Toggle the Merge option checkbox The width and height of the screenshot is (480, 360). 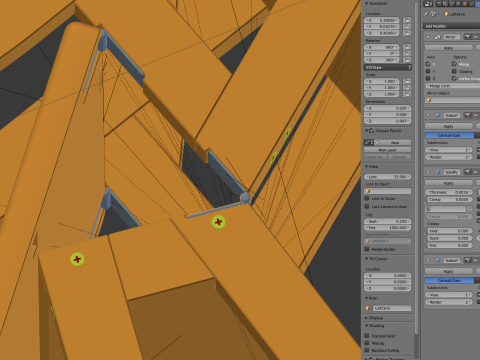[x=454, y=64]
